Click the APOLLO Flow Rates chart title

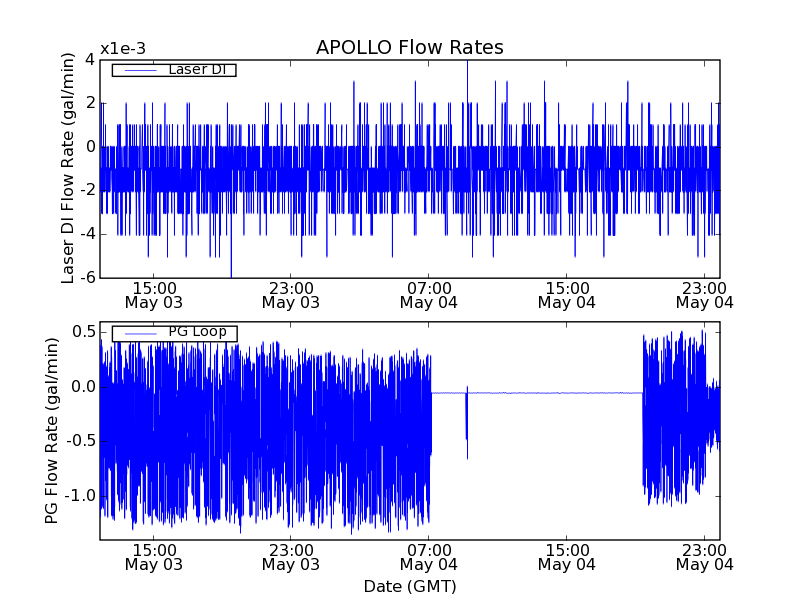[x=409, y=48]
